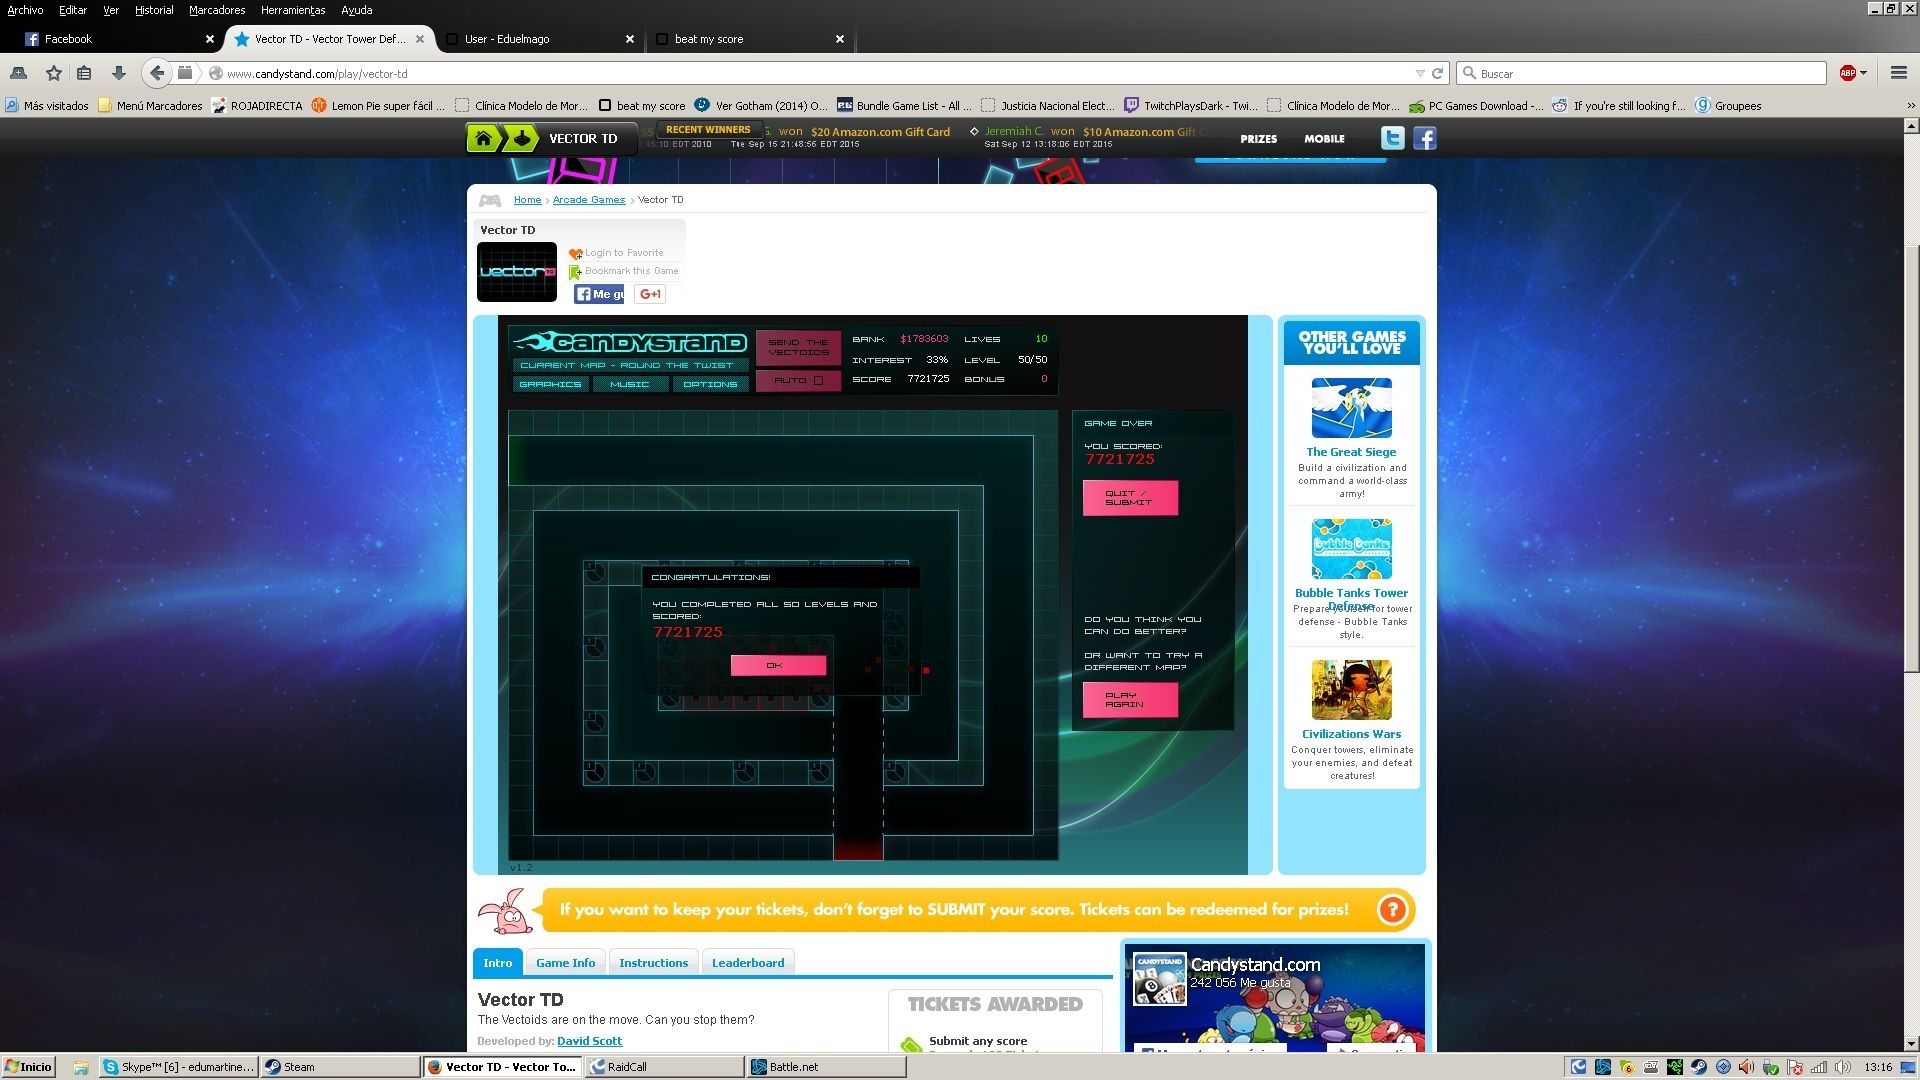The width and height of the screenshot is (1920, 1080).
Task: Click the safely remove hardware tray icon
Action: click(x=1771, y=1067)
